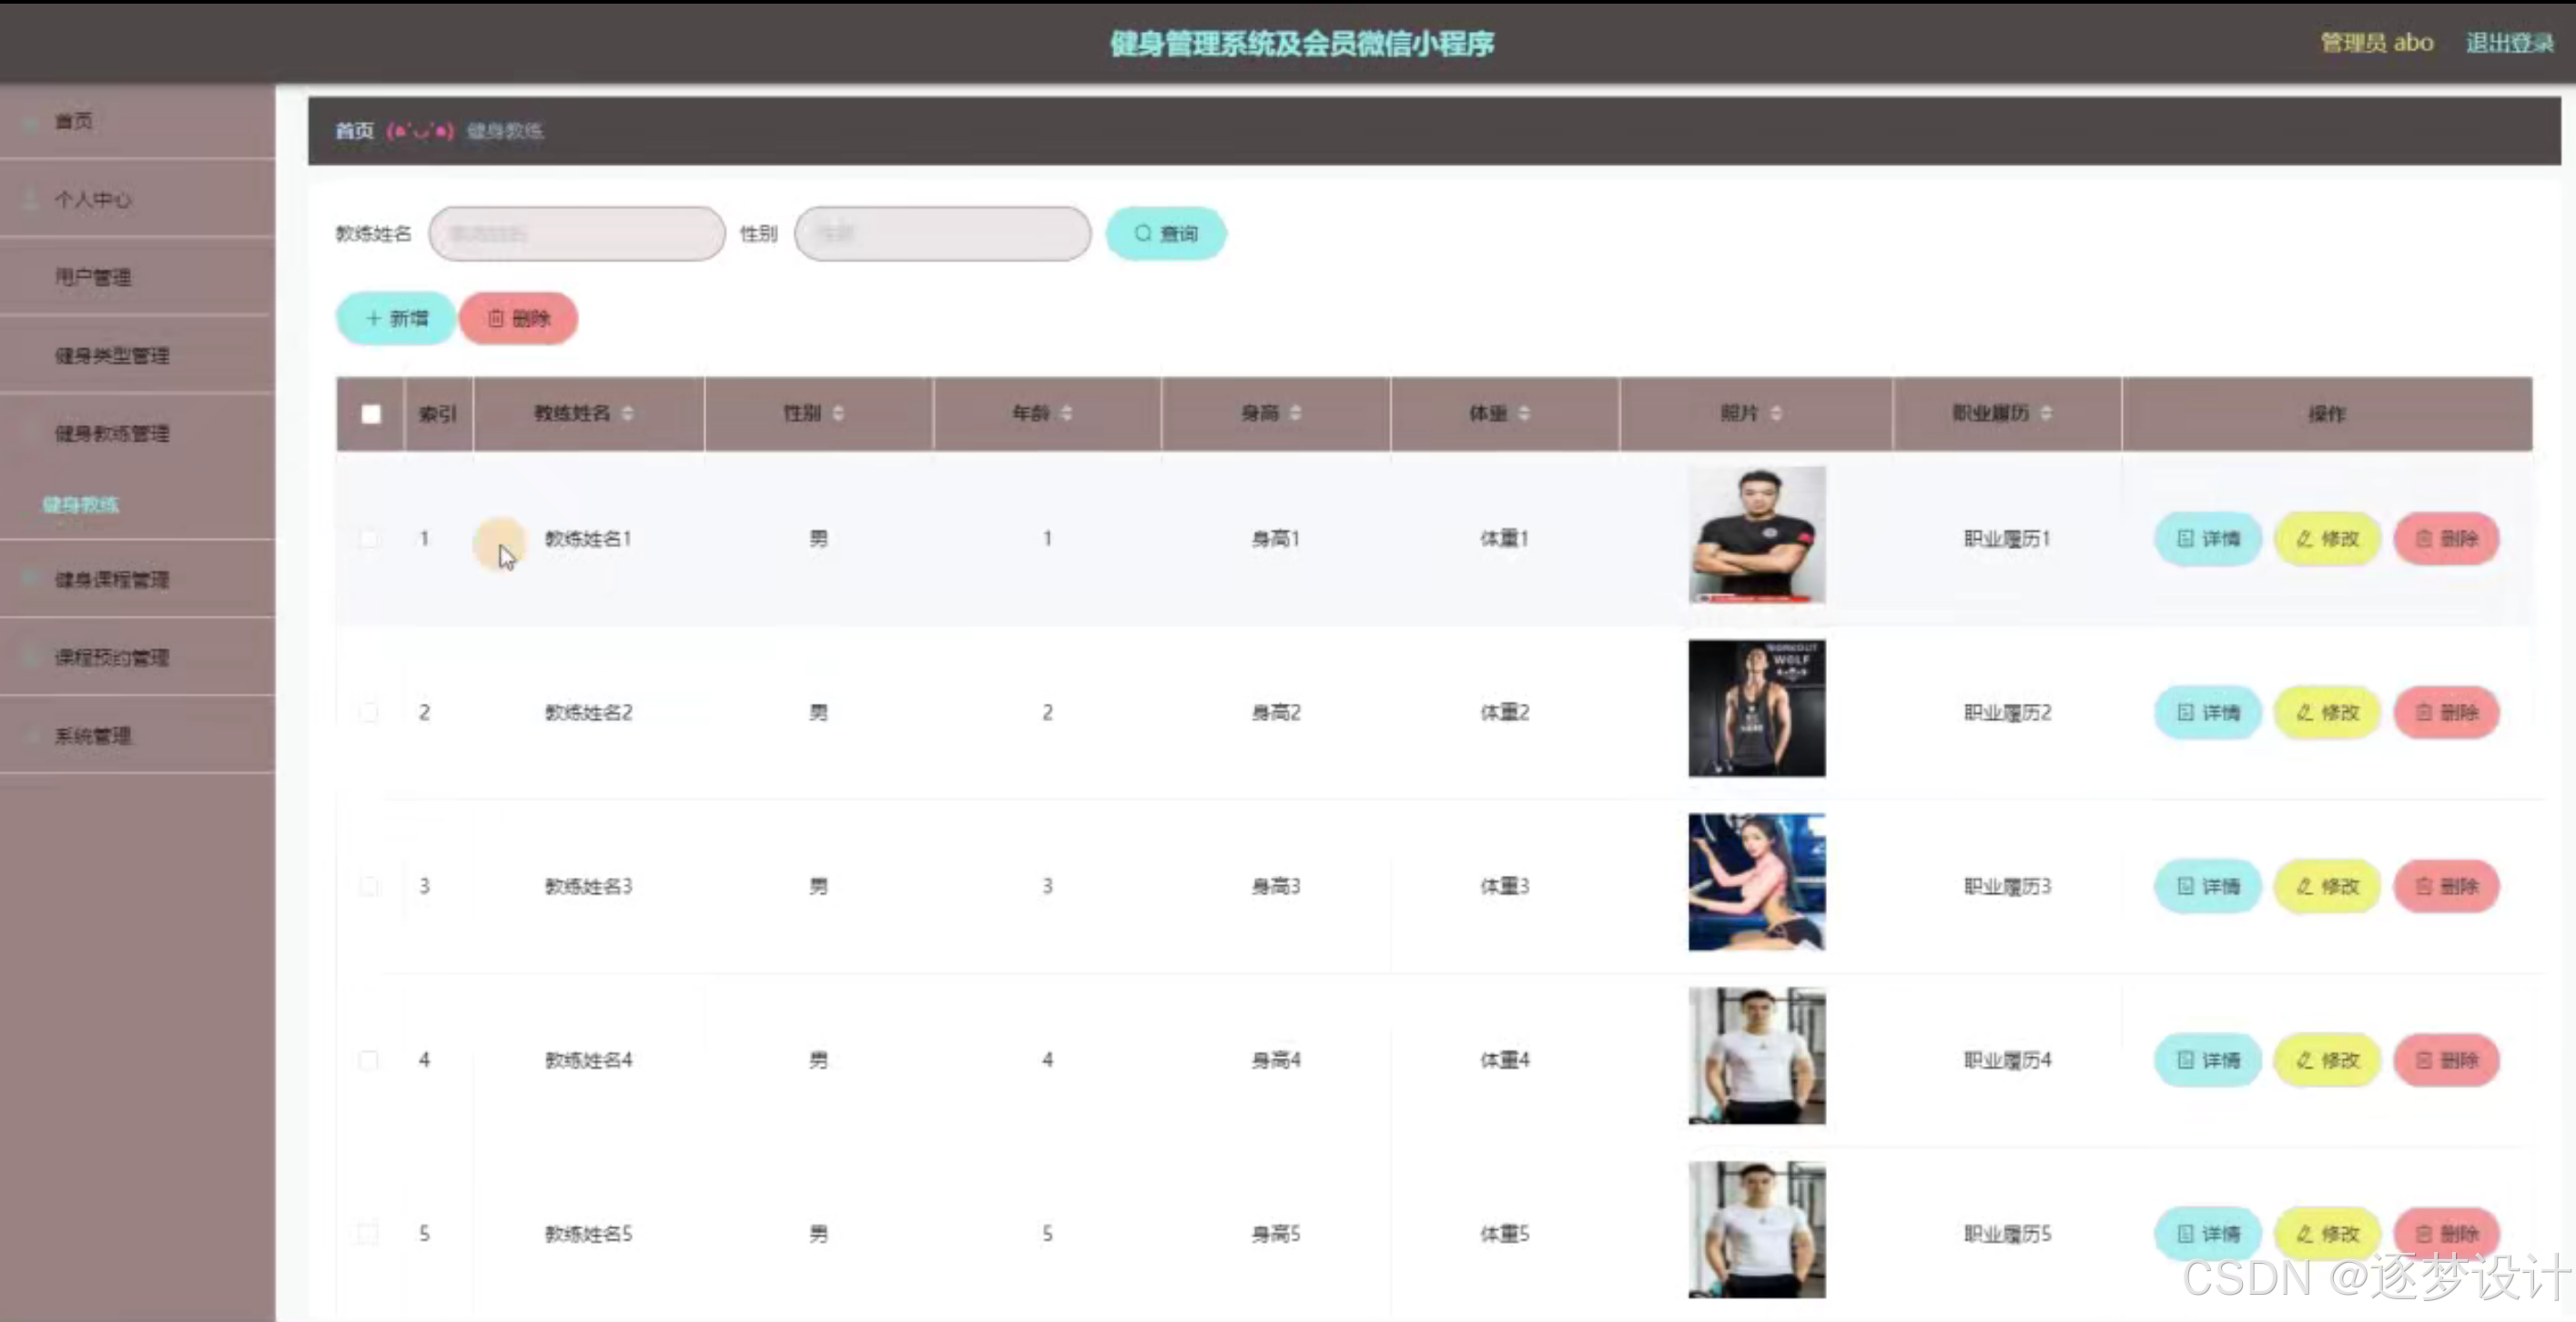Toggle the select-all header checkbox
This screenshot has height=1322, width=2576.
pyautogui.click(x=371, y=414)
